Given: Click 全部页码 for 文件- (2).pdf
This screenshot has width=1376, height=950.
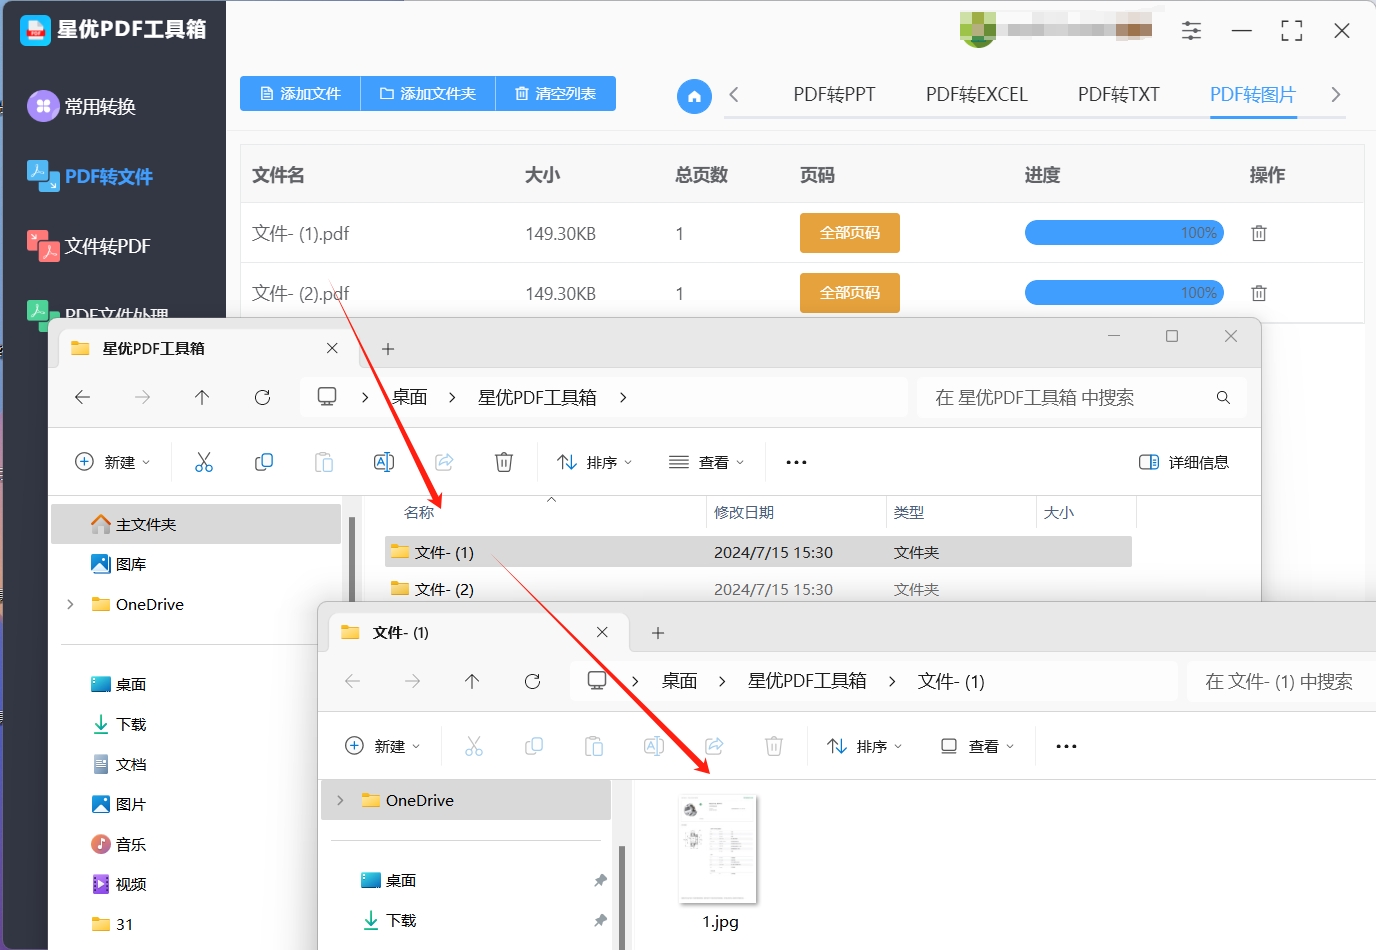Looking at the screenshot, I should pos(850,293).
